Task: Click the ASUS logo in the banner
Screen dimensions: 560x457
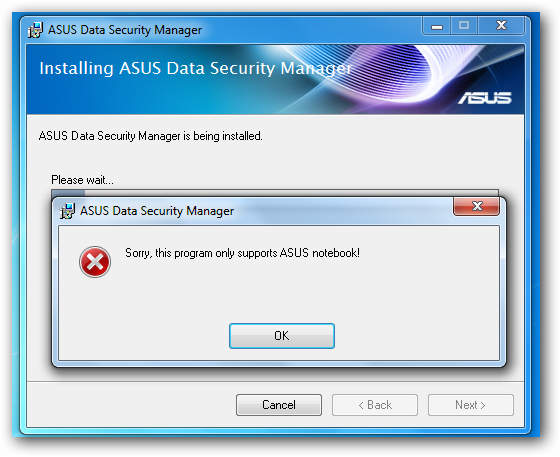Action: [485, 98]
